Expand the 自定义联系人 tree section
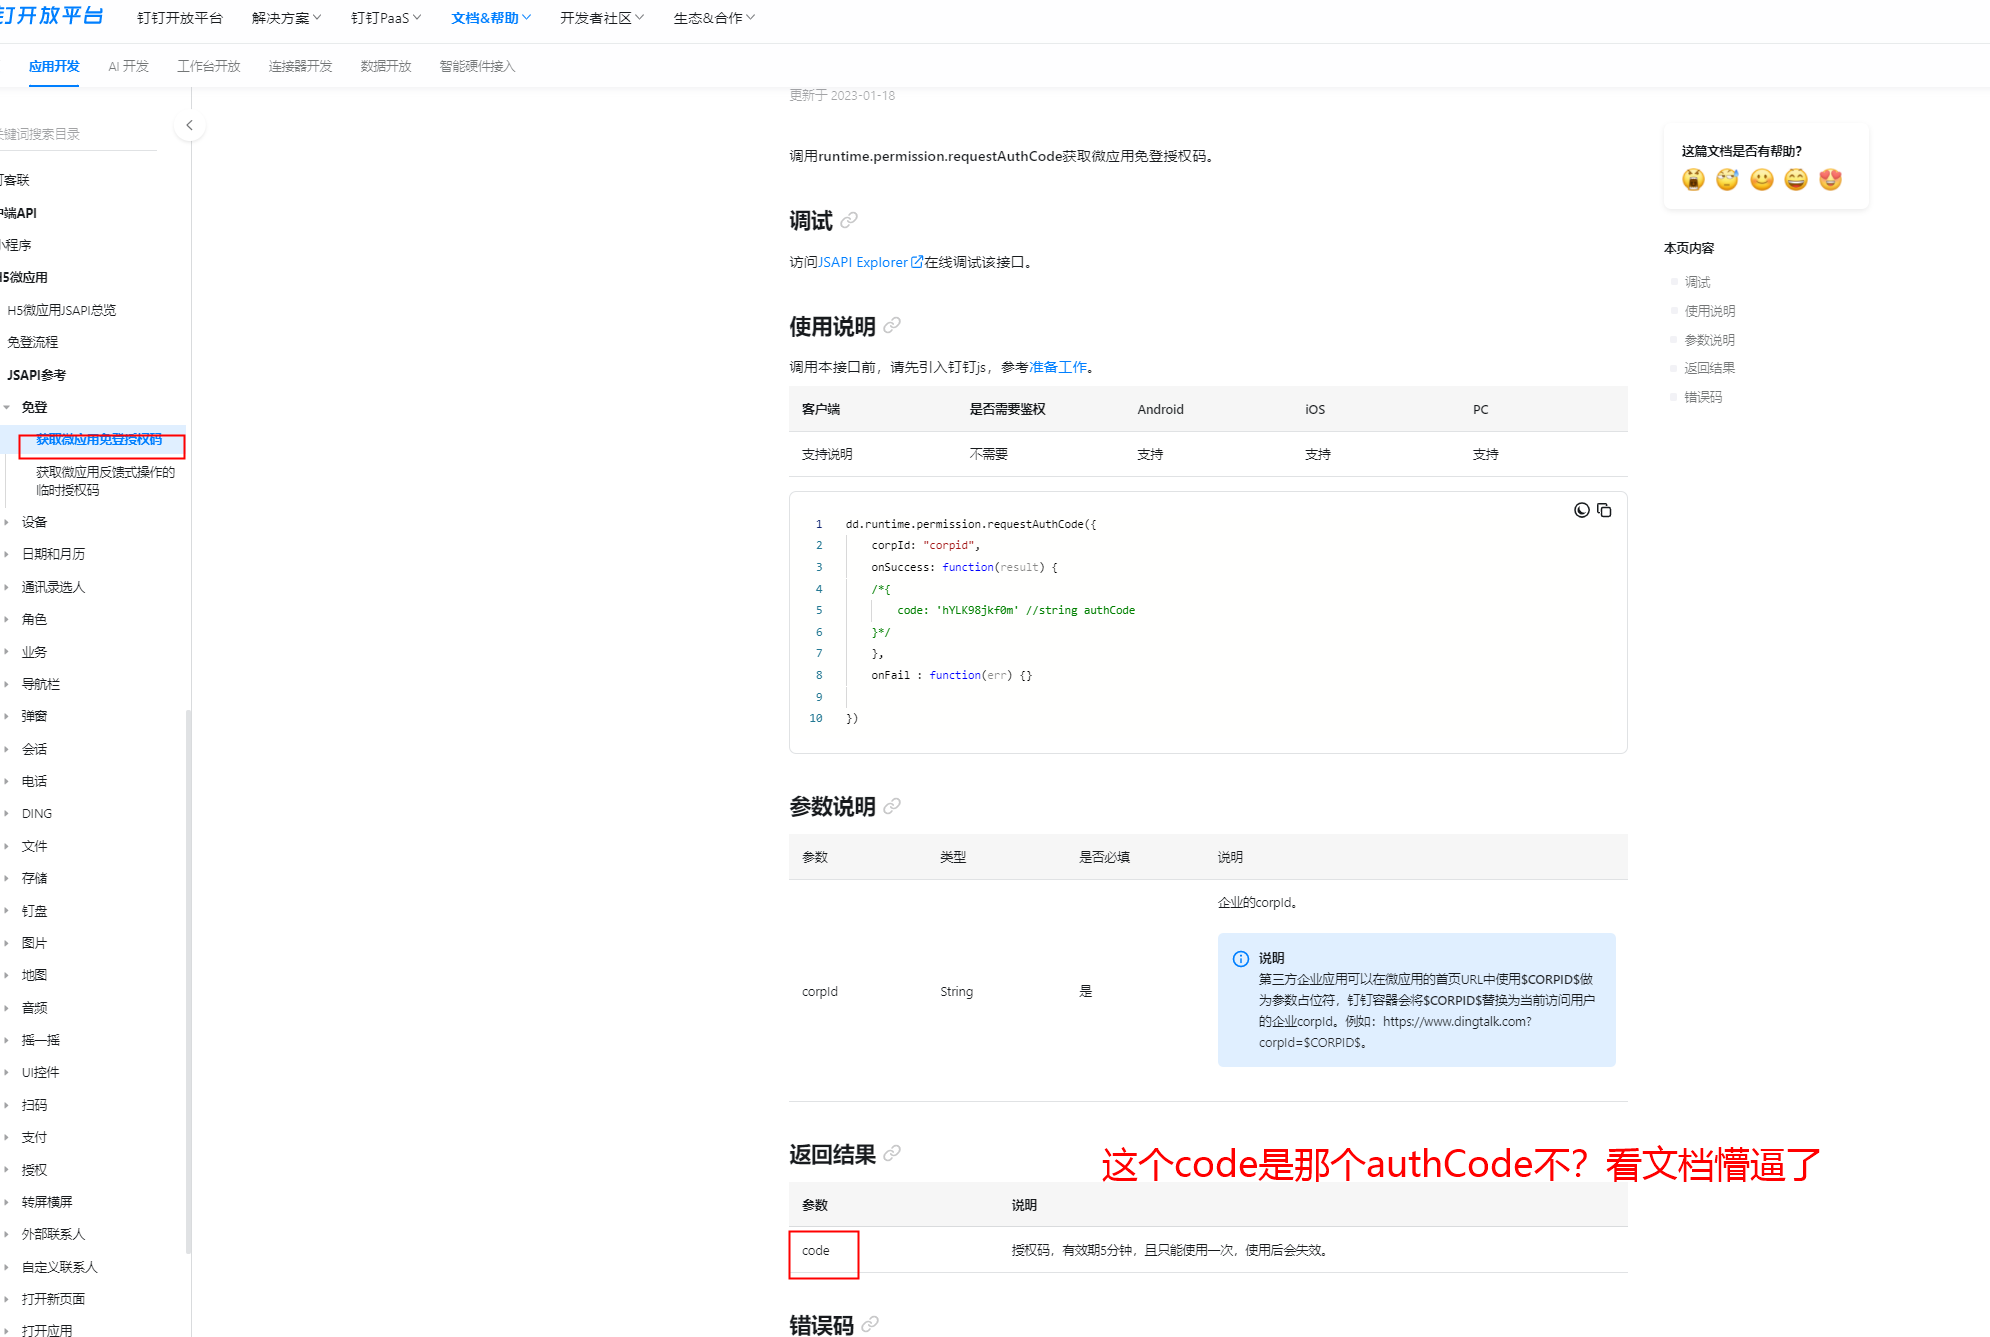 coord(7,1267)
